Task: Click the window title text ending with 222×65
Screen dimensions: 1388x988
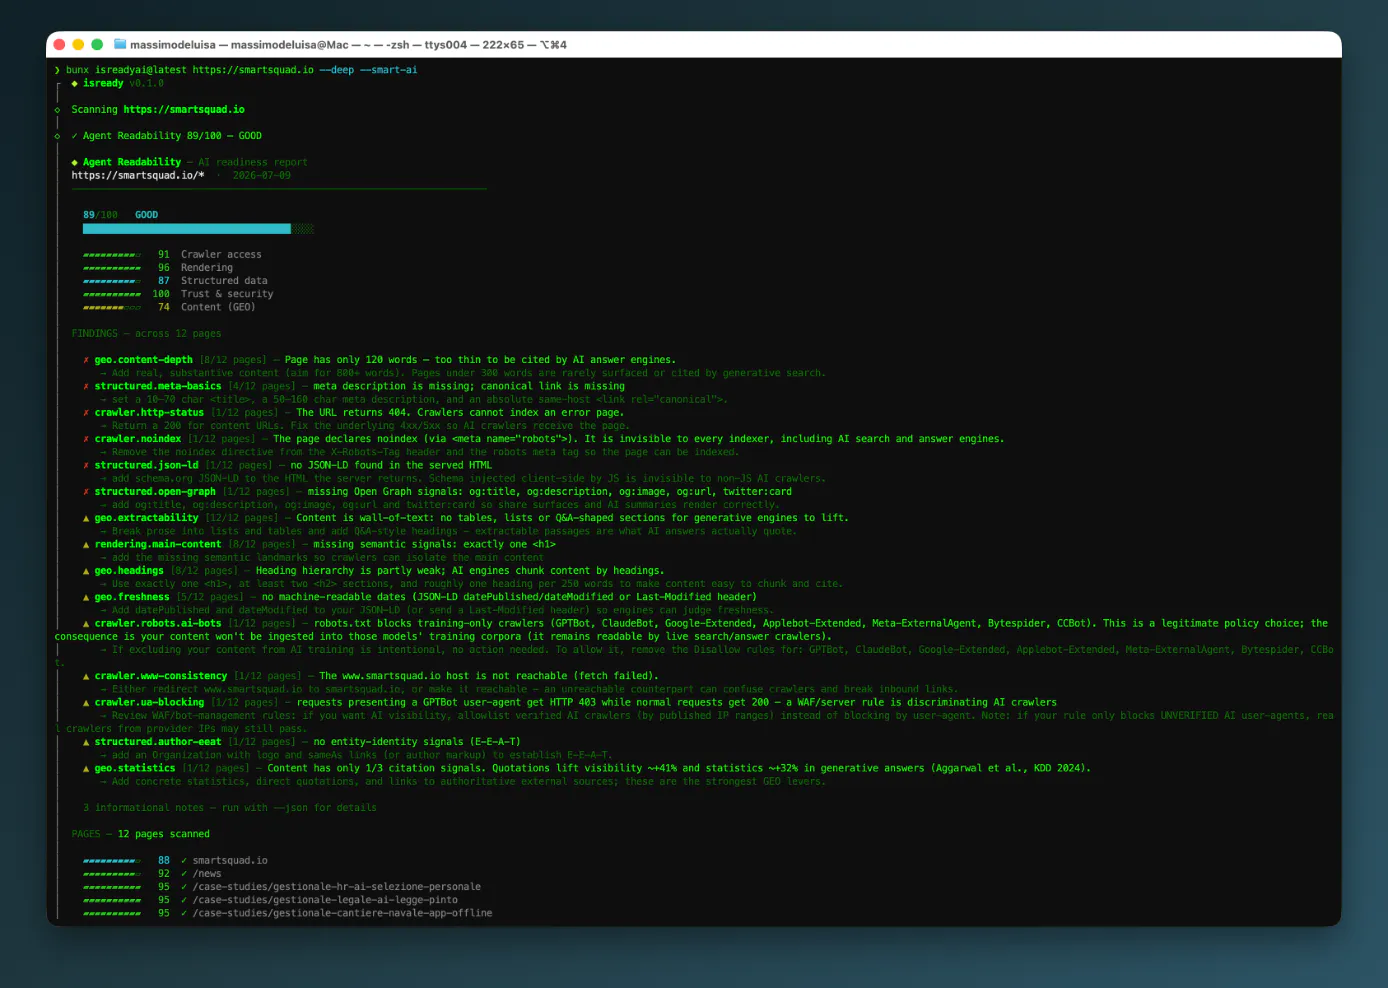Action: (348, 45)
